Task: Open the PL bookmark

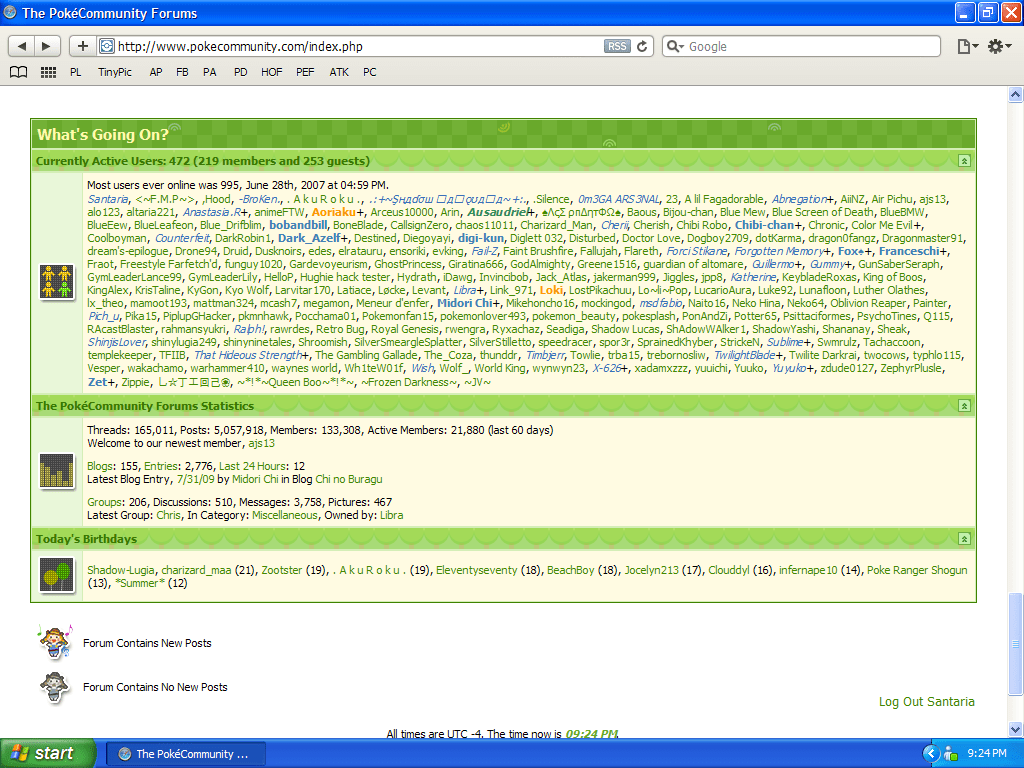Action: [x=76, y=72]
